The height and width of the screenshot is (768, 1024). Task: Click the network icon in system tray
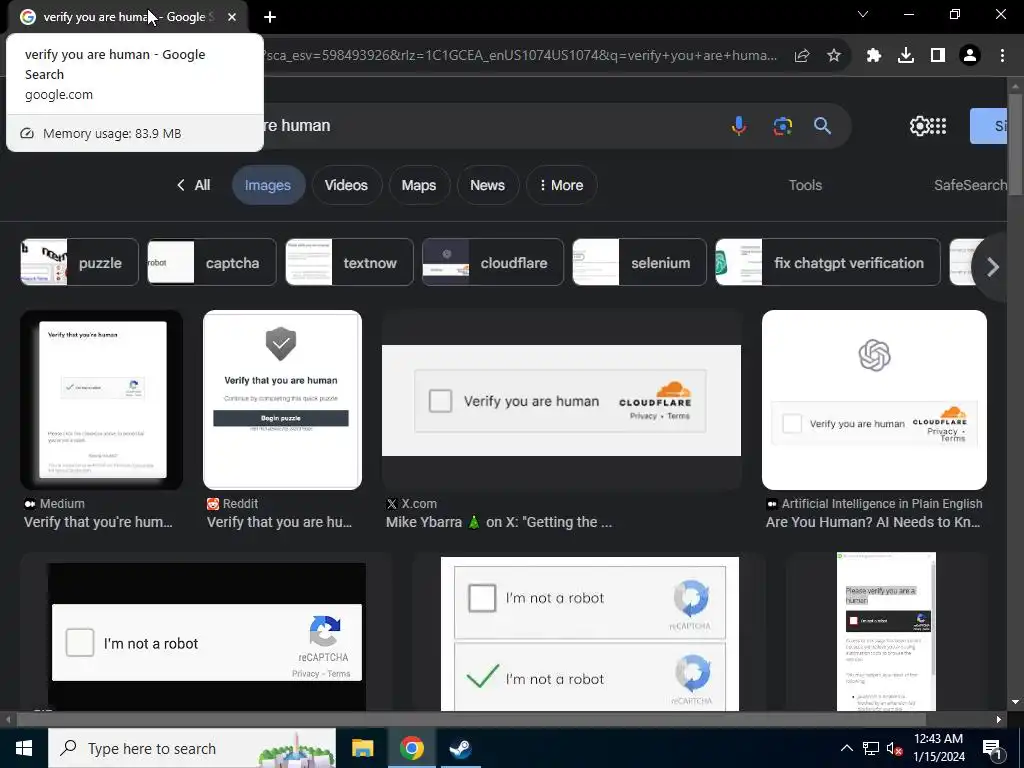(871, 748)
